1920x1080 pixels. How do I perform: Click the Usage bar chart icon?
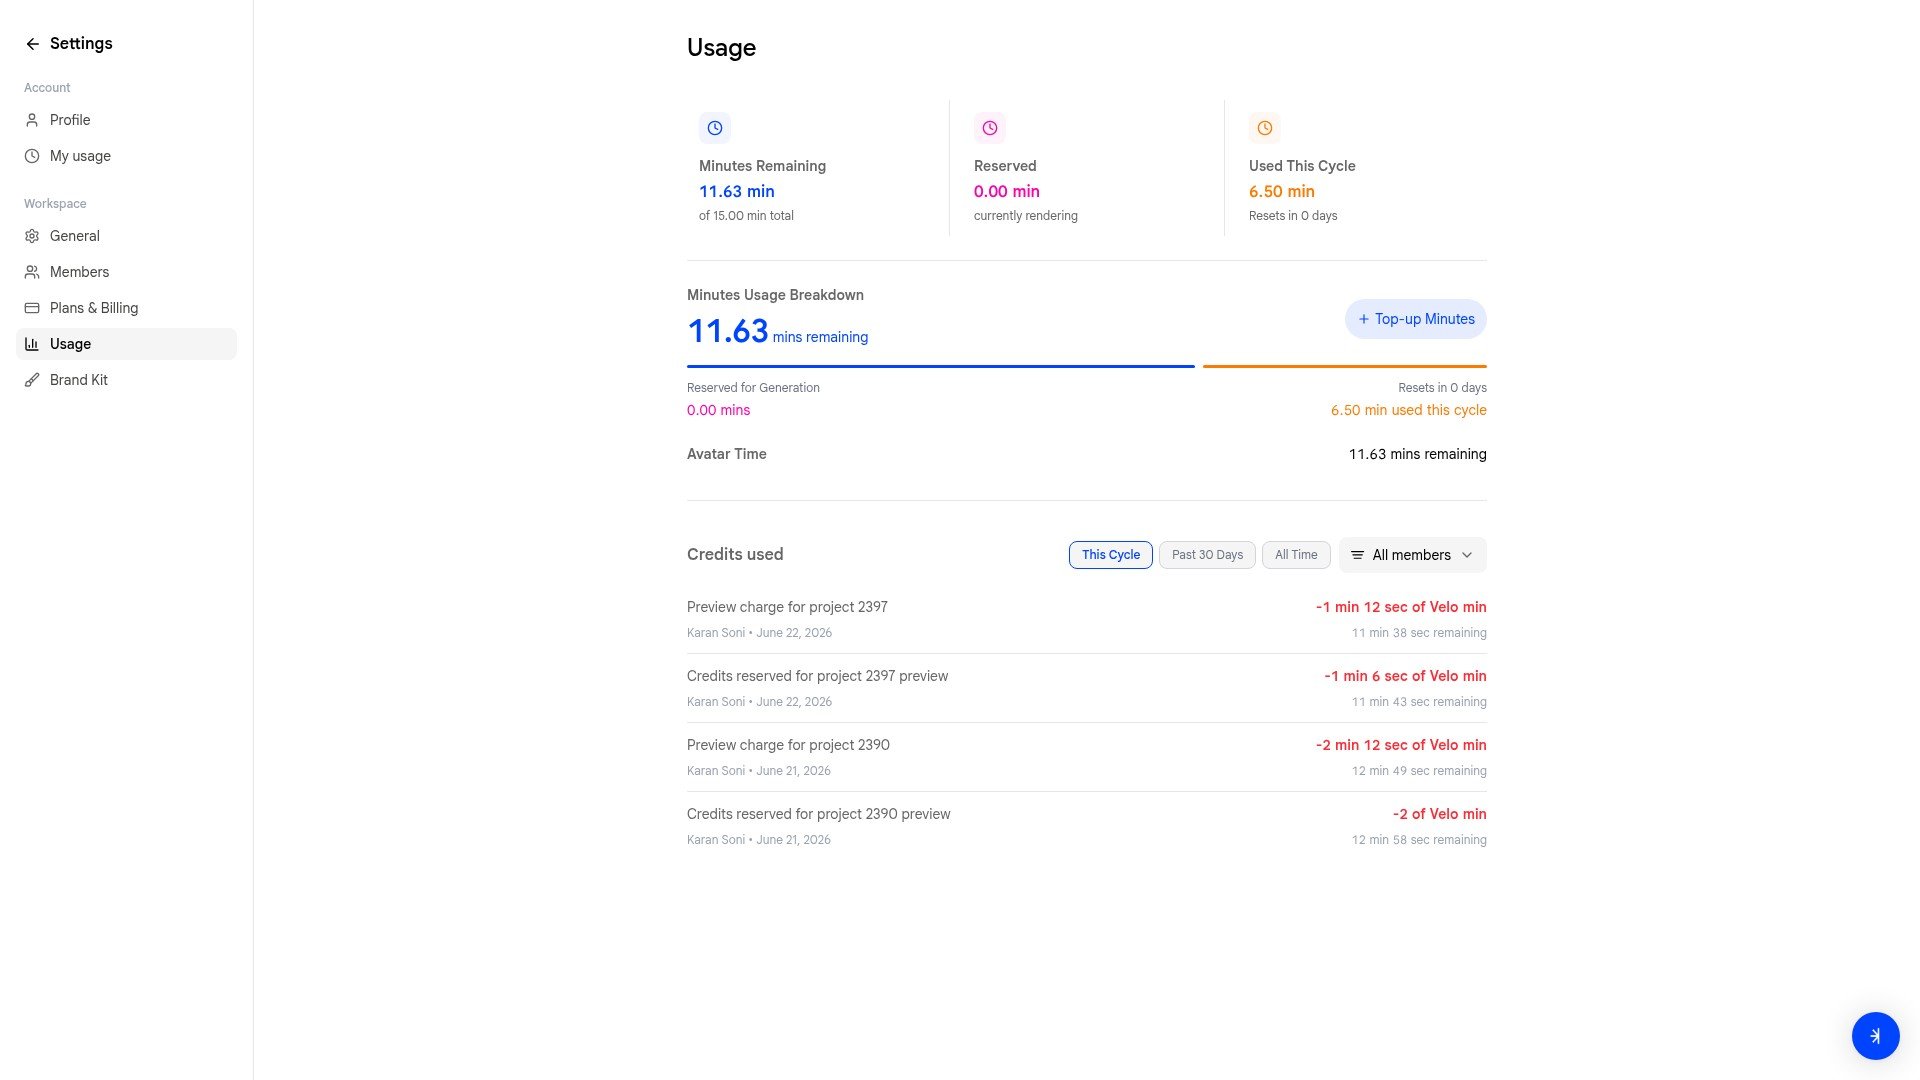coord(32,344)
